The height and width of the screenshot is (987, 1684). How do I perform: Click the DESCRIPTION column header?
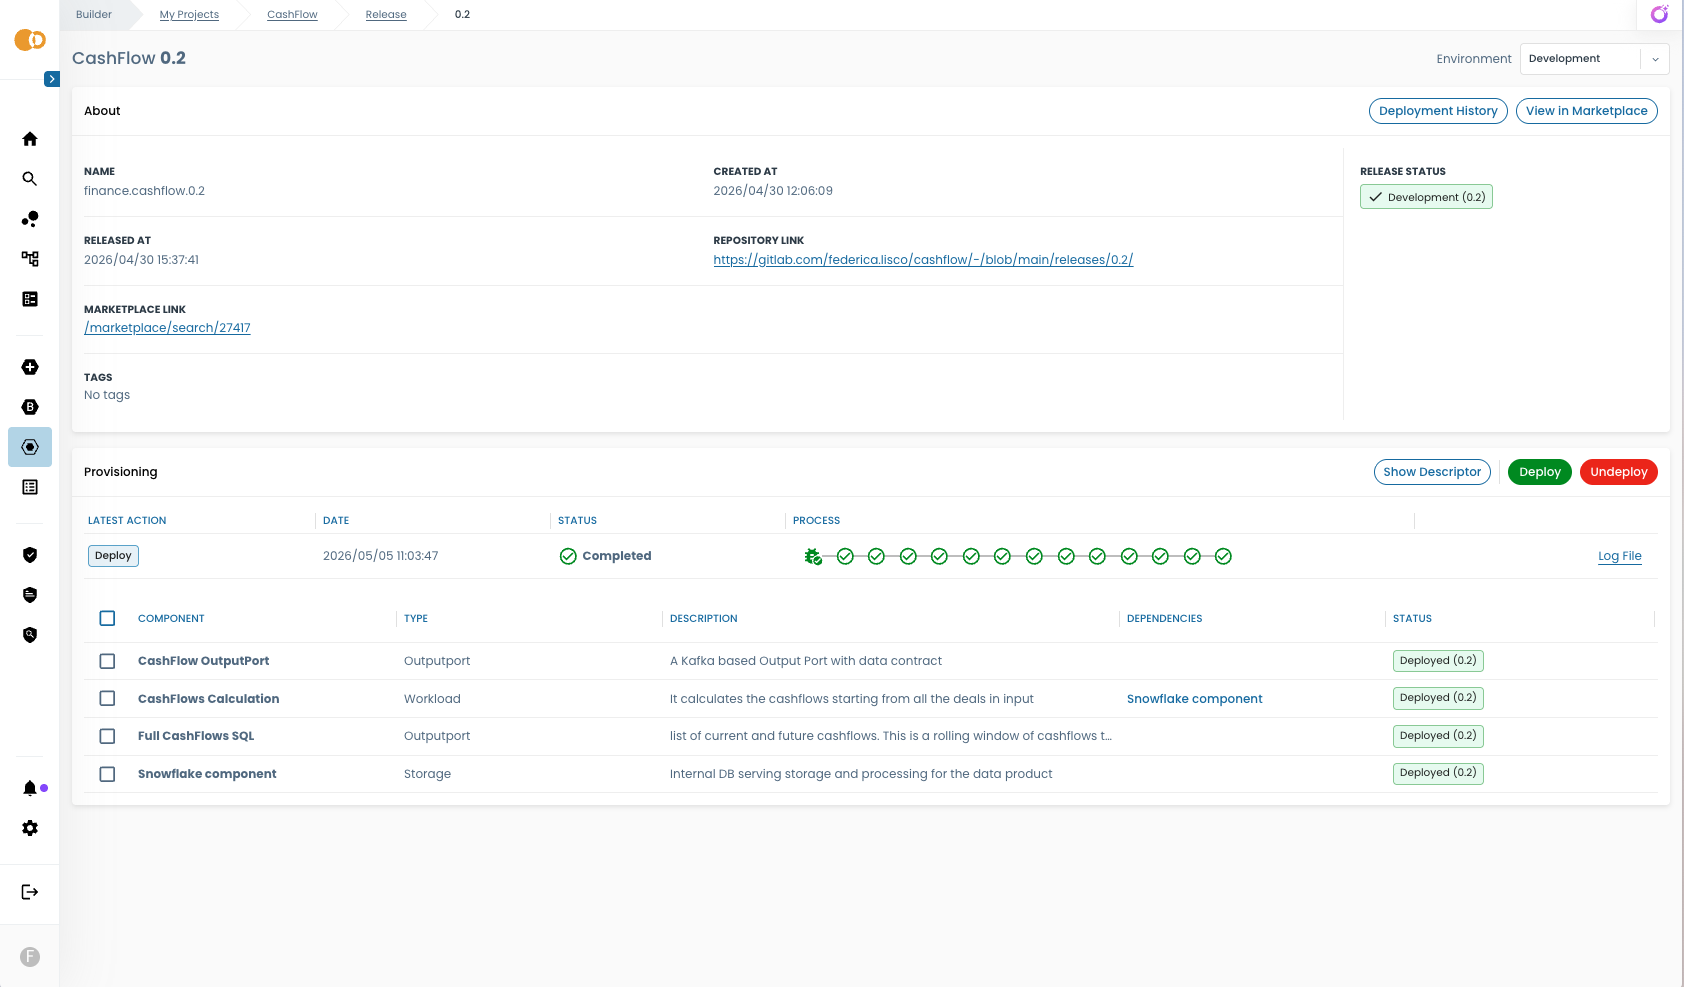[704, 619]
